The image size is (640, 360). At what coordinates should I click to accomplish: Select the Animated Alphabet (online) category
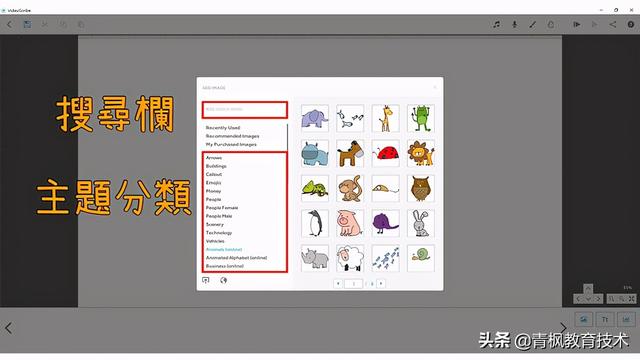[x=236, y=258]
